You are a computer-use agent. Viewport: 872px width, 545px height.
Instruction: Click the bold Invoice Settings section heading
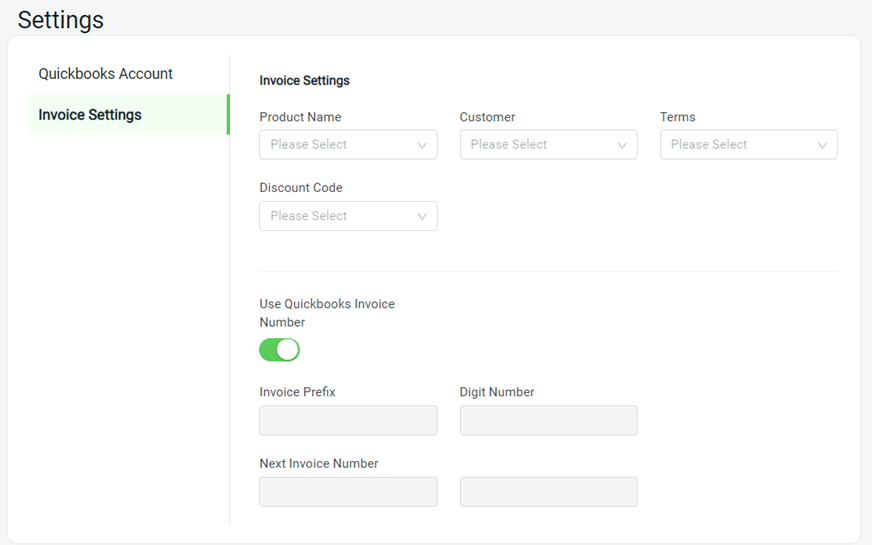(x=304, y=81)
